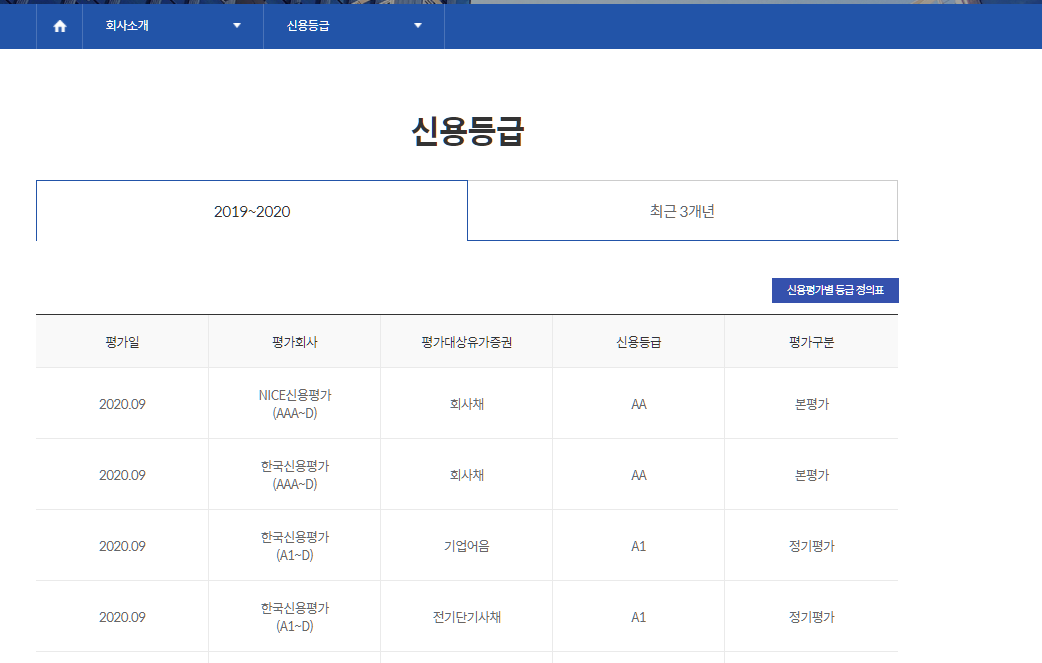Viewport: 1042px width, 663px height.
Task: Click 본평가 in the 한국신용평가 (AAA~D) row
Action: click(811, 475)
